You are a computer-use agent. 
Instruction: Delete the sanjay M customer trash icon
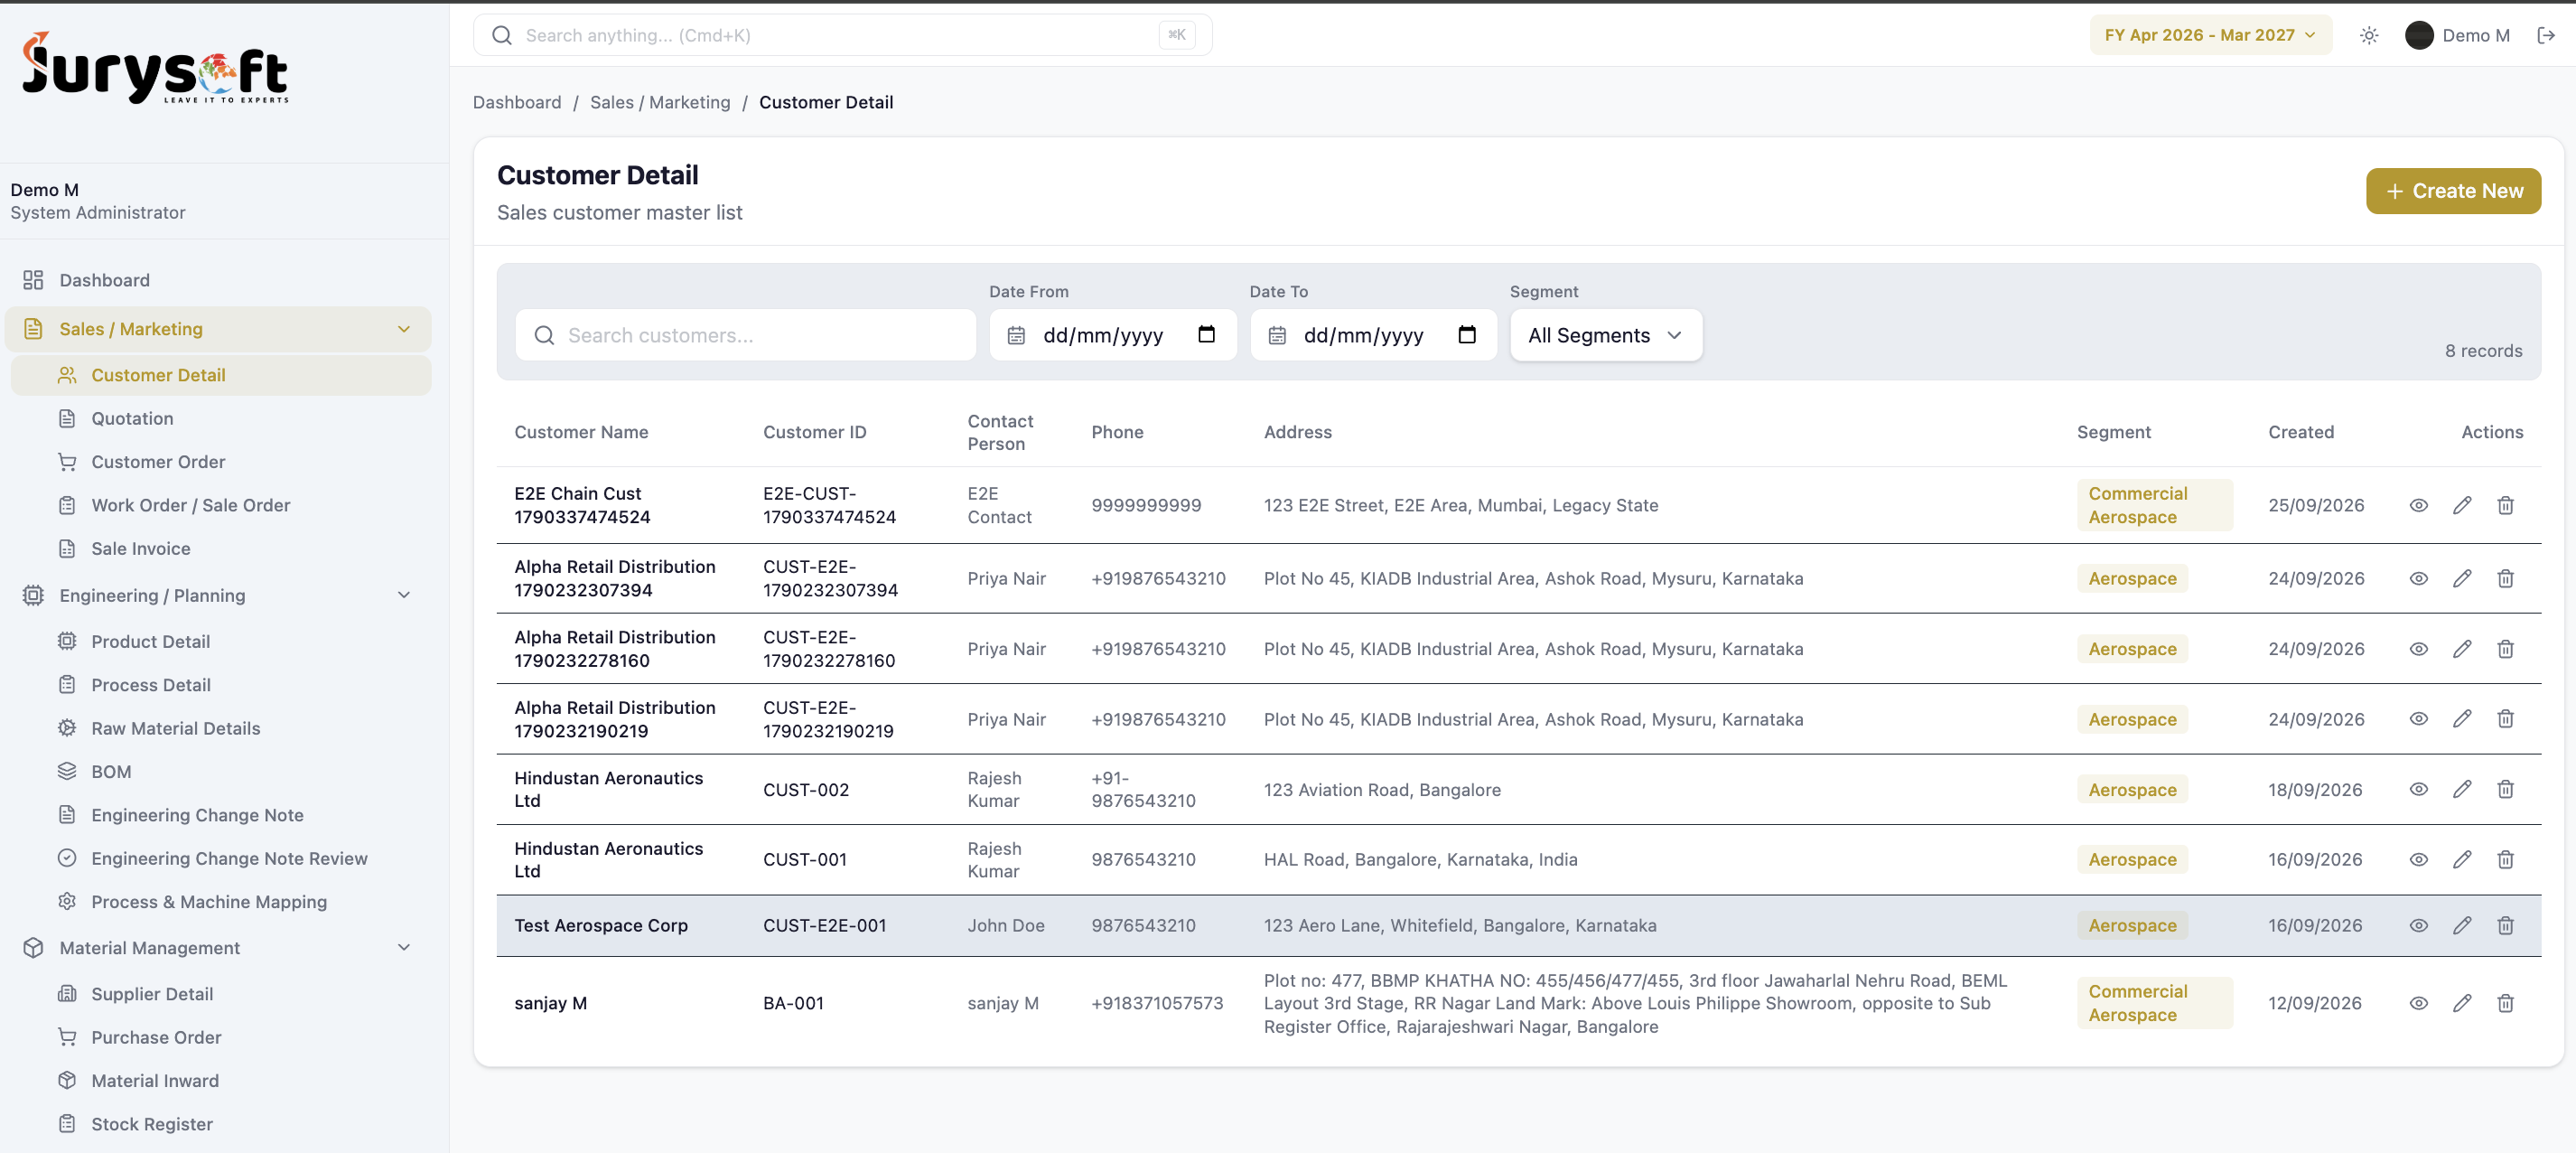coord(2505,1003)
